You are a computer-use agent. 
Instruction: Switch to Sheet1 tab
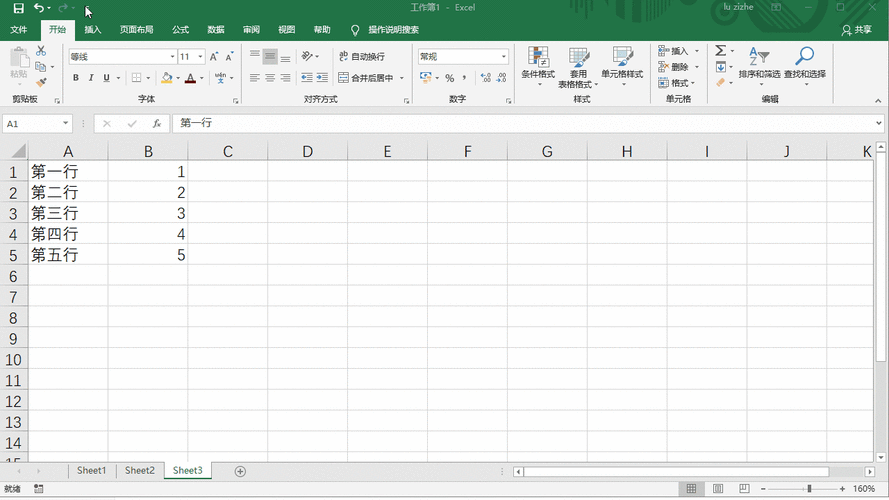point(91,471)
